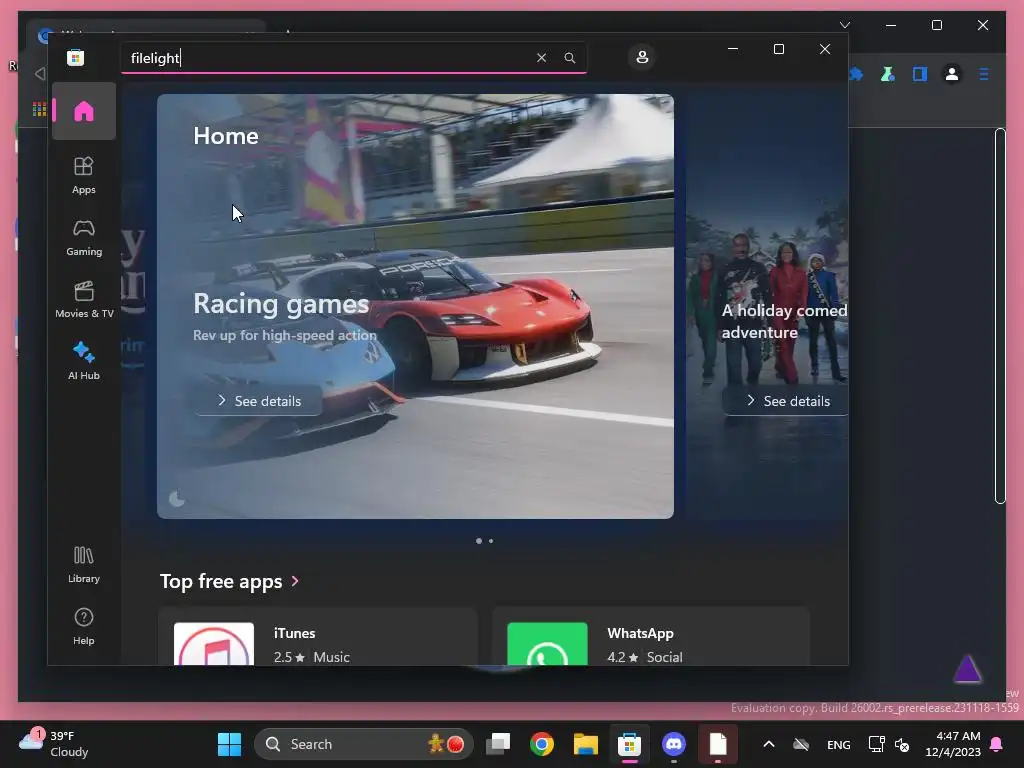Go to the Gaming section

84,237
